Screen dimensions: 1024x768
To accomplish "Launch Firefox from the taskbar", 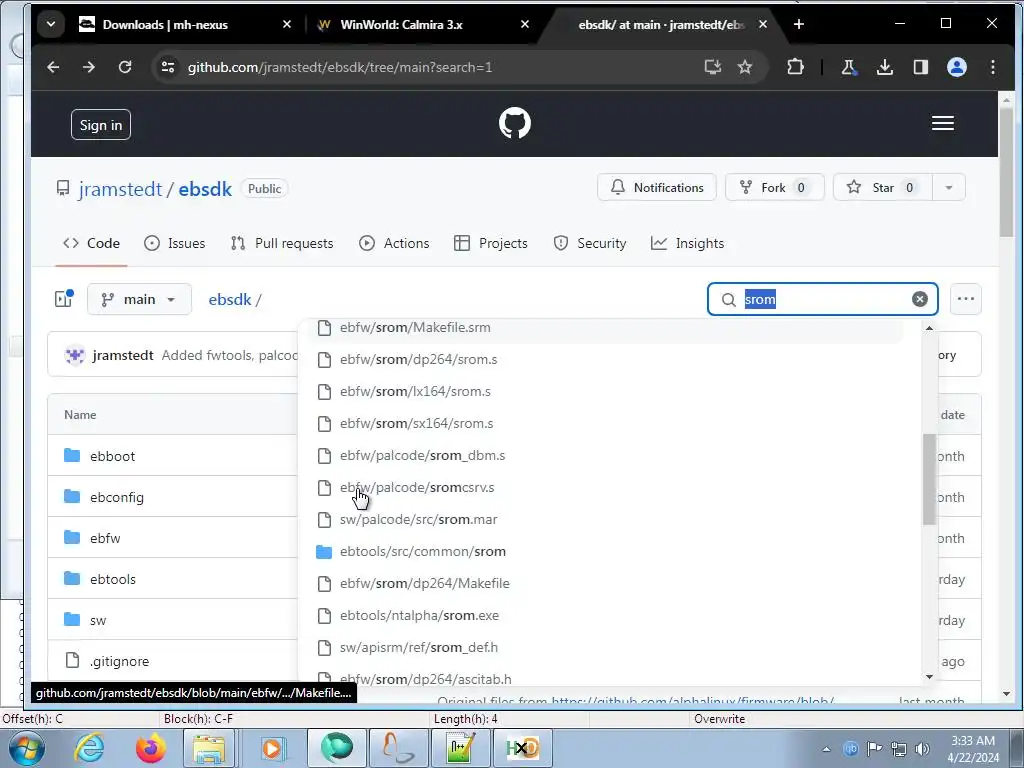I will click(151, 748).
